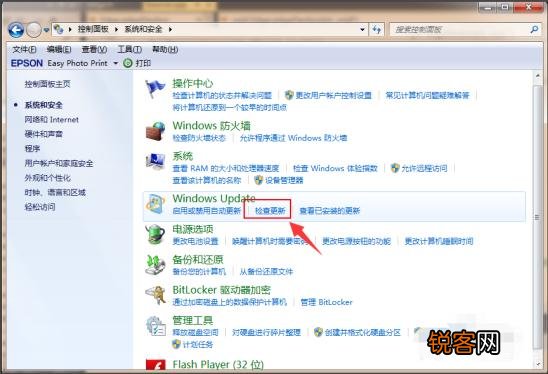Open the 系统 heading link

[182, 156]
